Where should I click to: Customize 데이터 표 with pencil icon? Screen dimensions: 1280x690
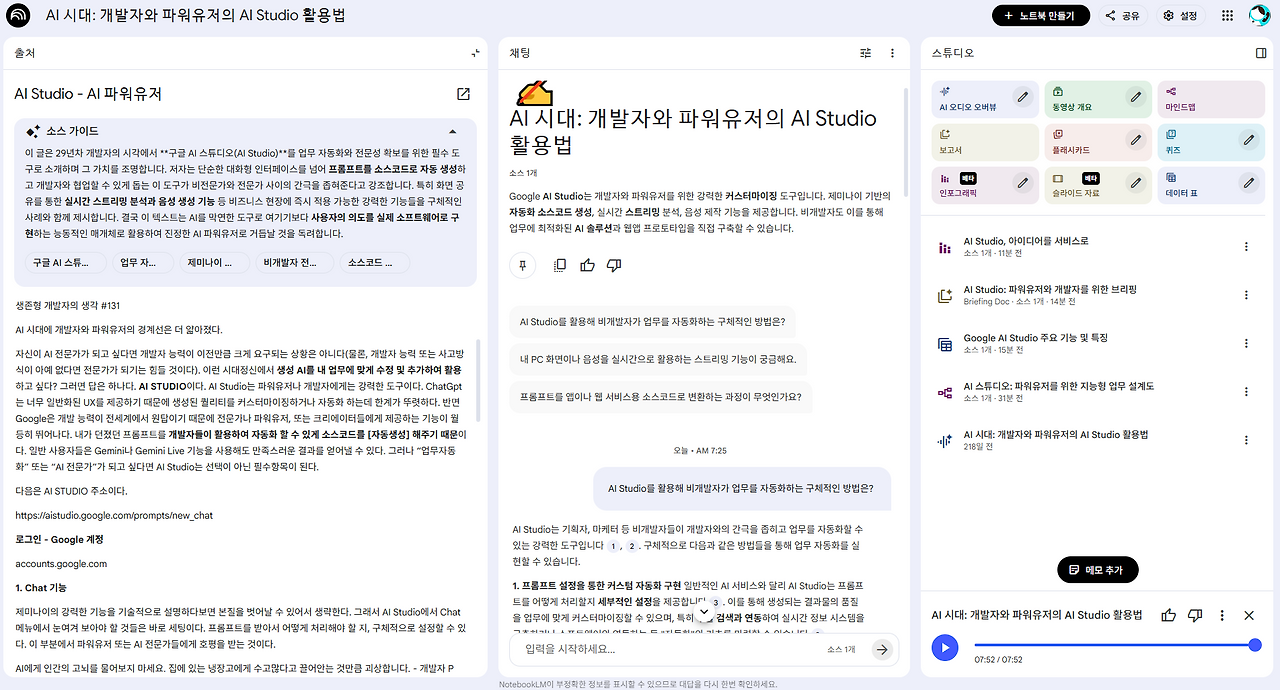click(x=1249, y=183)
